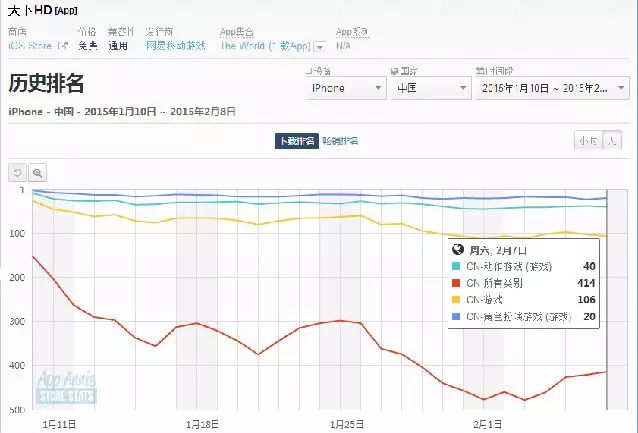Click the magnifier zoom icon above chart
Viewport: 638px width, 433px height.
pyautogui.click(x=37, y=173)
